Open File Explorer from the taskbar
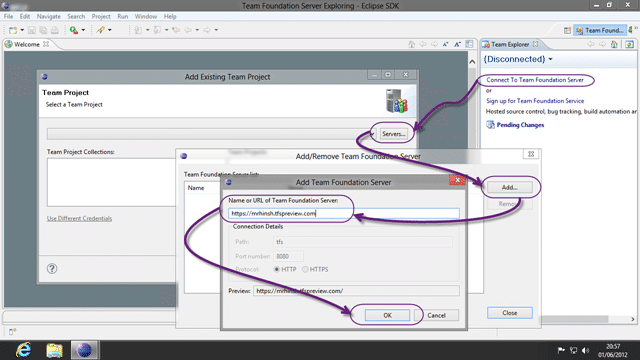 (x=54, y=350)
